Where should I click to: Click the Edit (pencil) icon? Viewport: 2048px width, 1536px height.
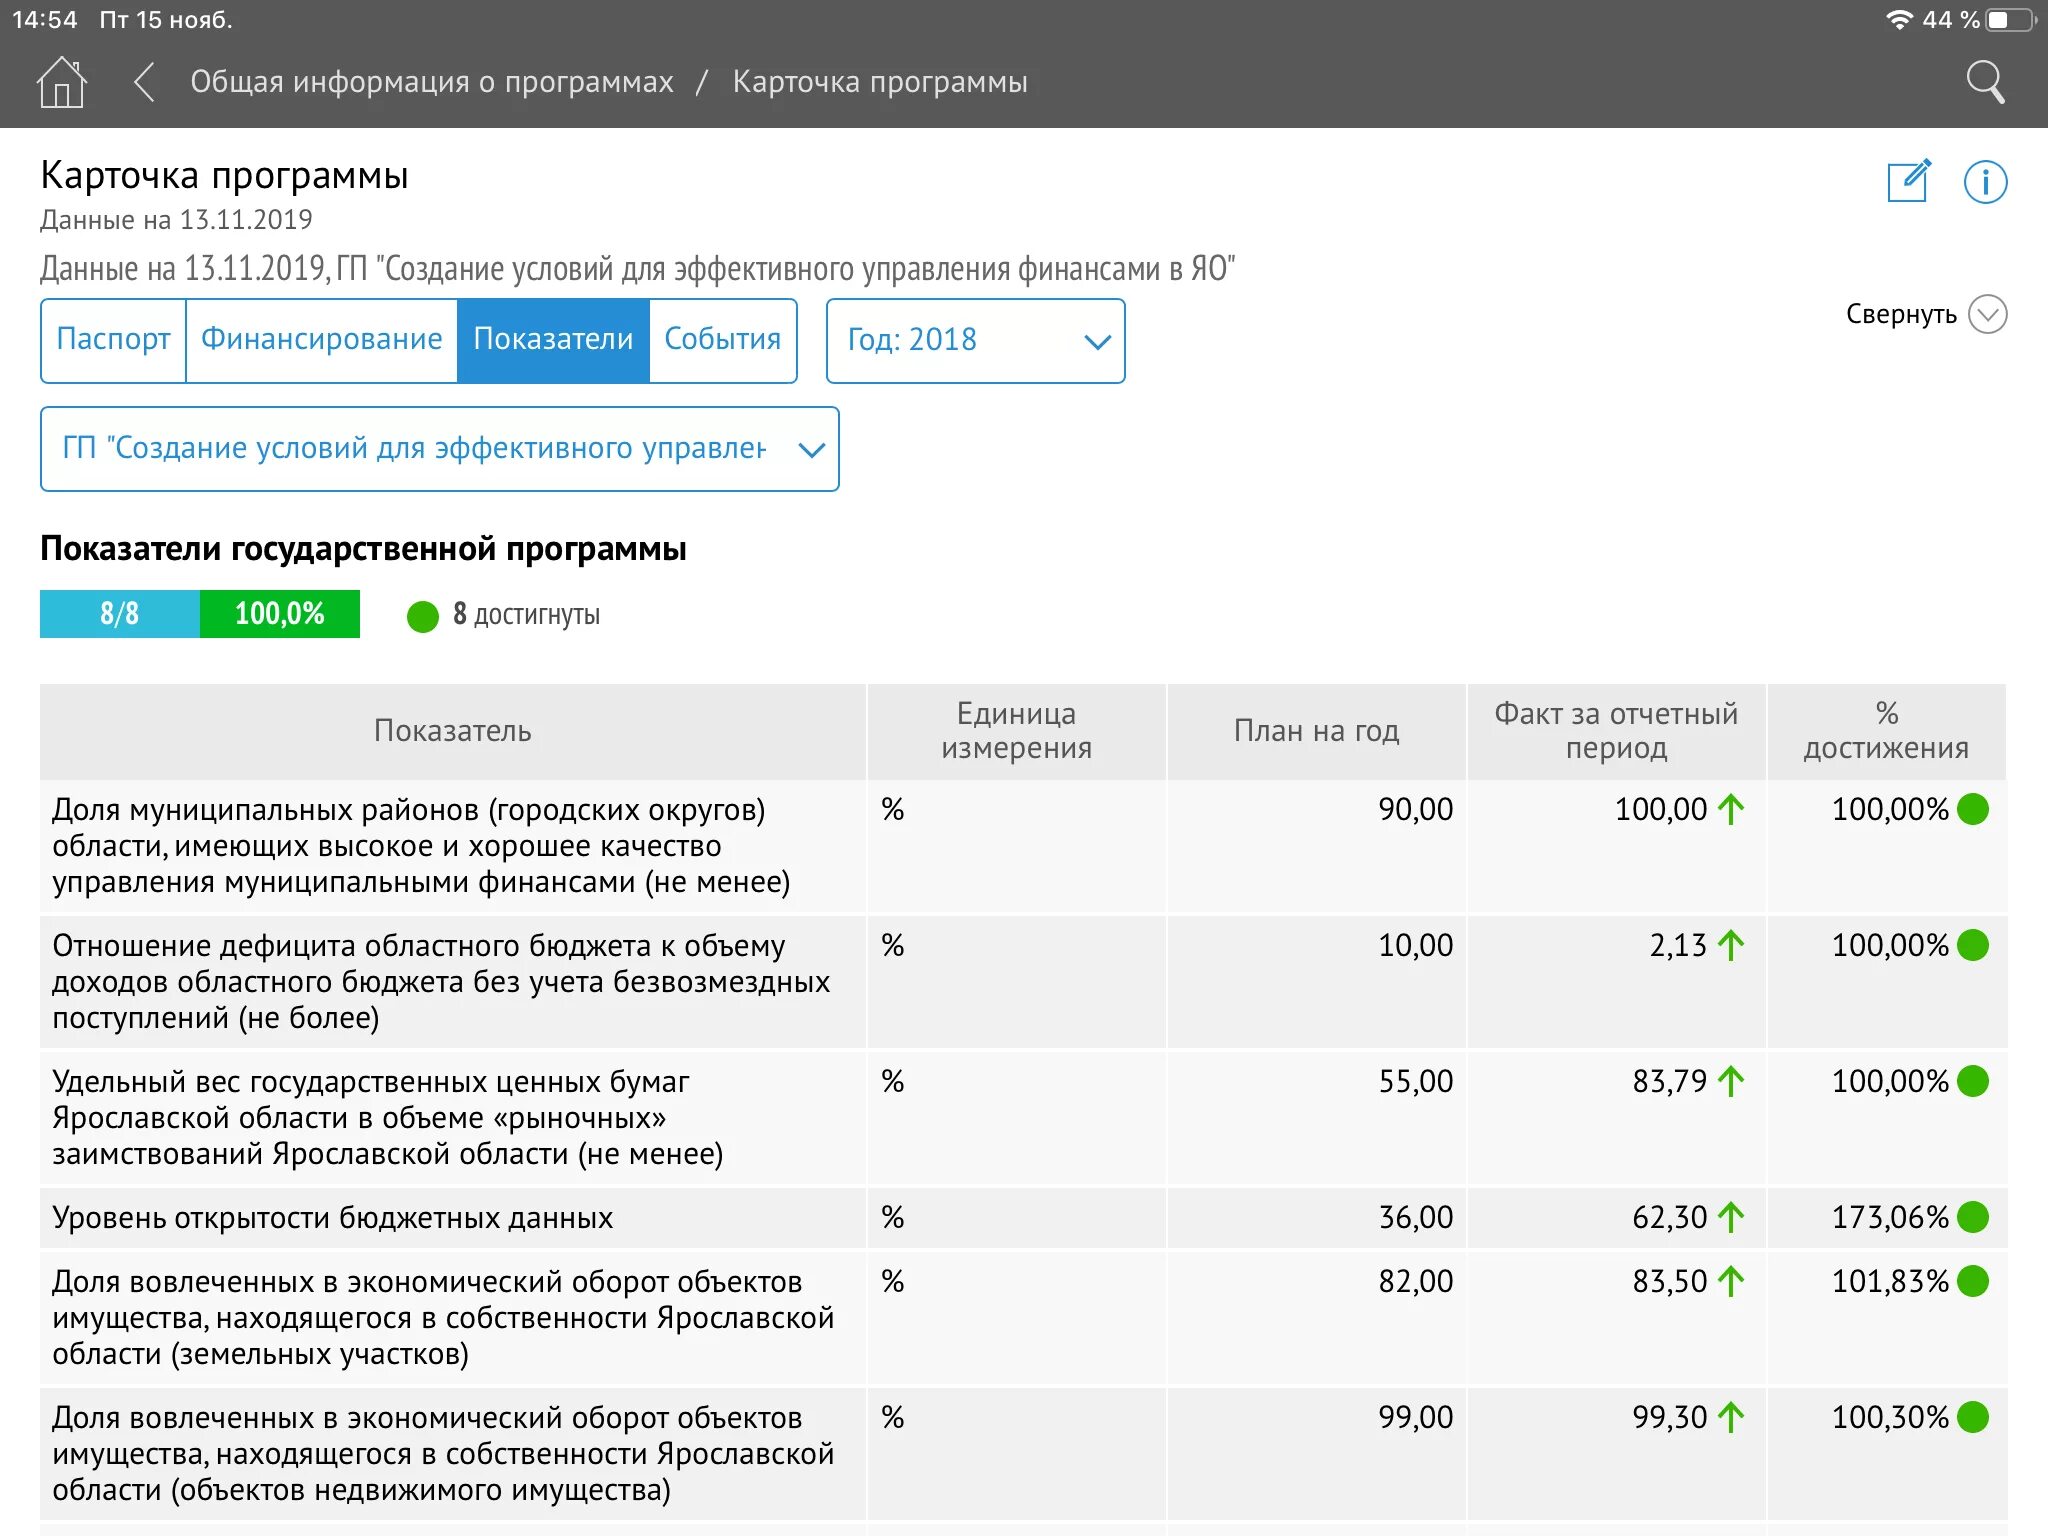pos(1908,181)
